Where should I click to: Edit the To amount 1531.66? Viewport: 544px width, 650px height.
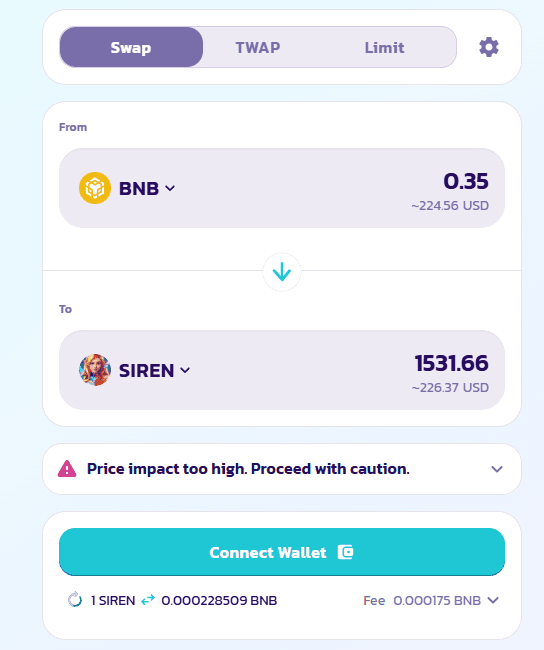click(452, 363)
